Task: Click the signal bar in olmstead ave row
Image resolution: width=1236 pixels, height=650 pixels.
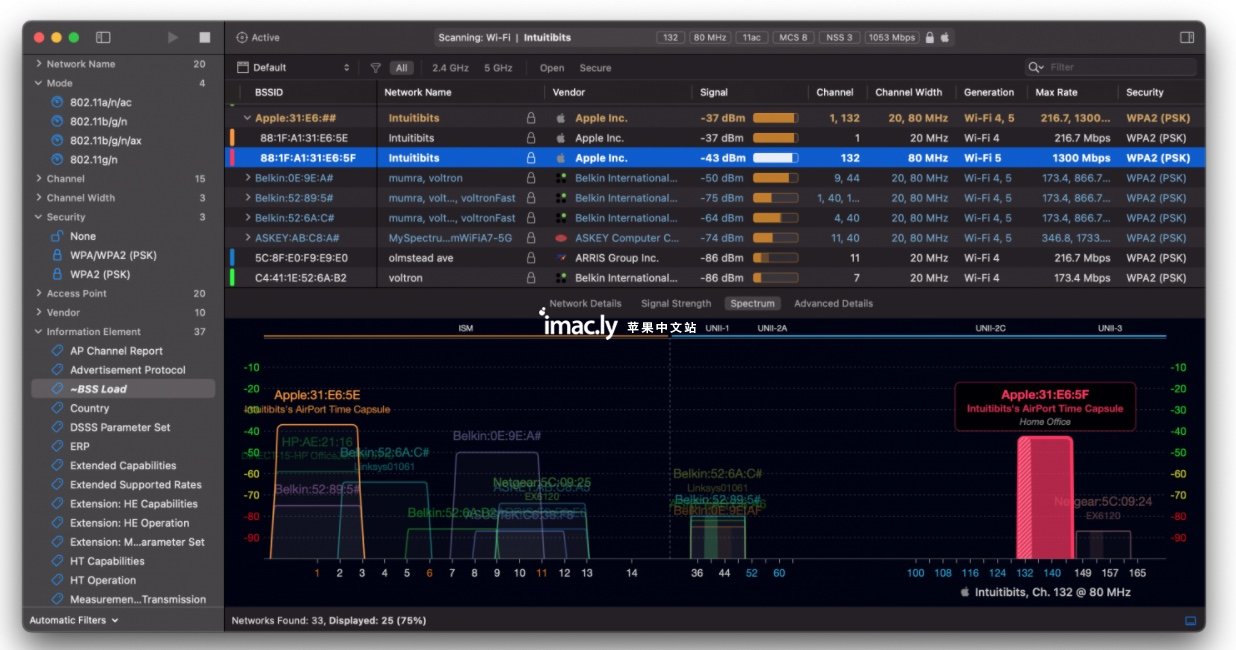Action: (776, 258)
